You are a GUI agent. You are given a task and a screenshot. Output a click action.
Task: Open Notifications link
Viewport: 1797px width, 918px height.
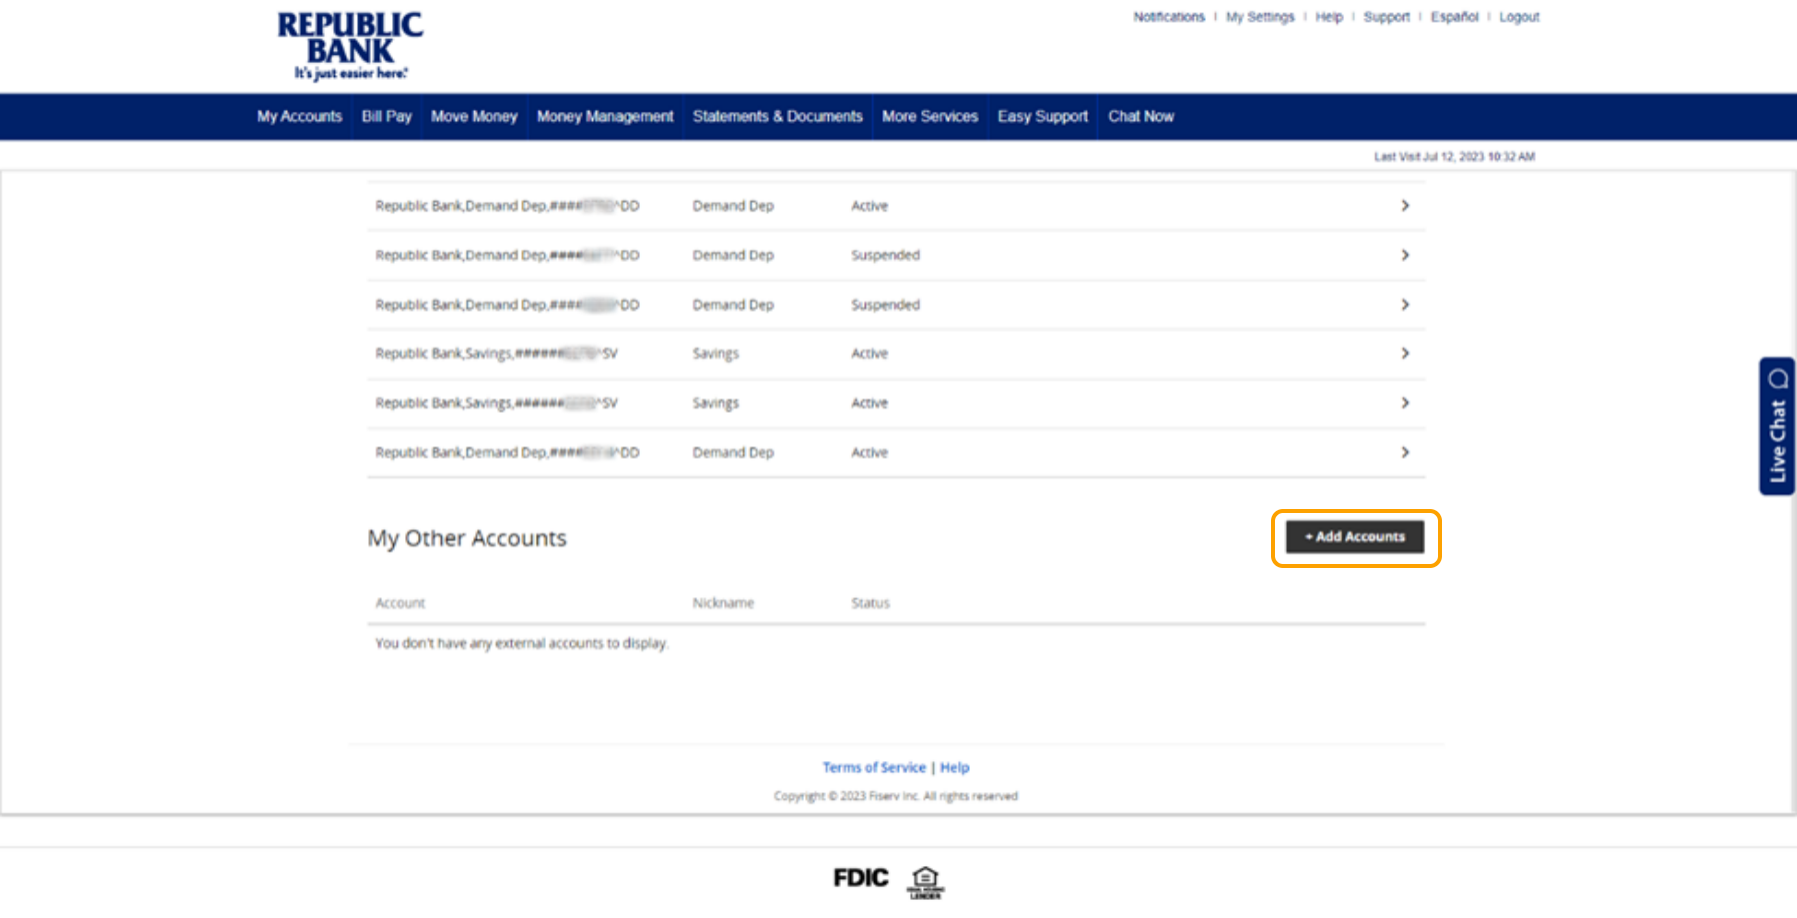pyautogui.click(x=1169, y=17)
